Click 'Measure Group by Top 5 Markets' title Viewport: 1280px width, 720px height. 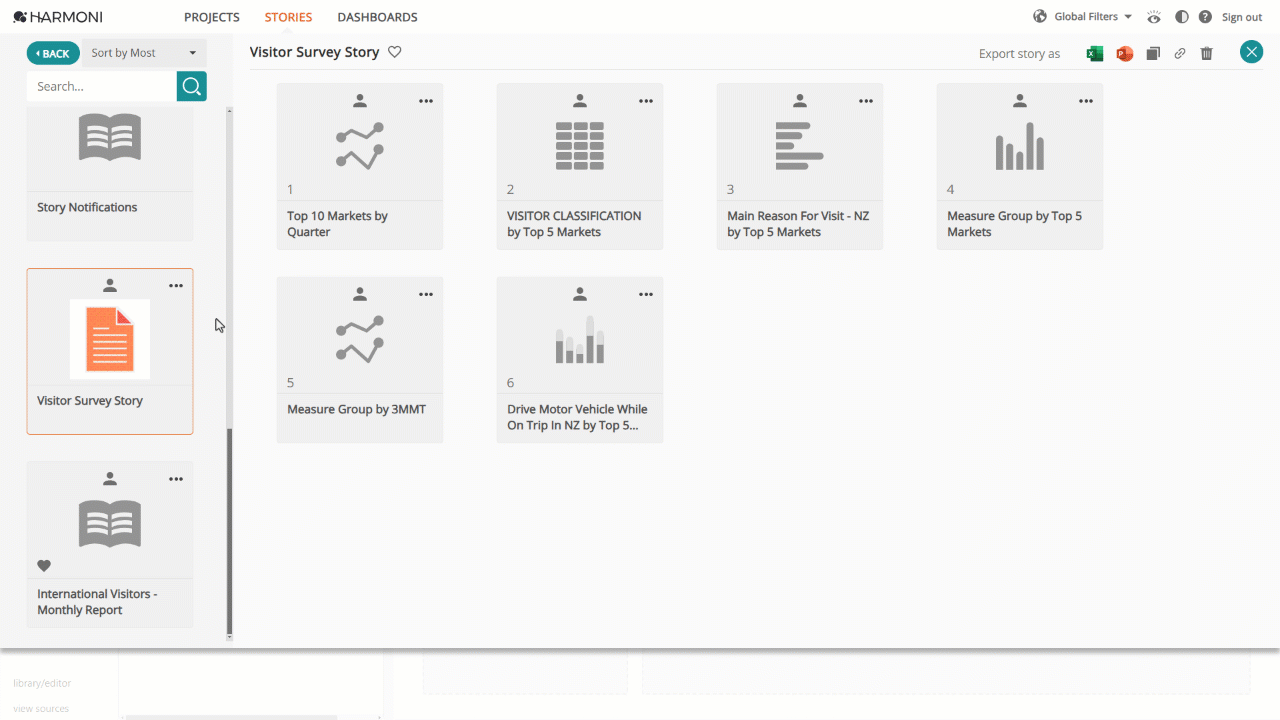[1014, 224]
